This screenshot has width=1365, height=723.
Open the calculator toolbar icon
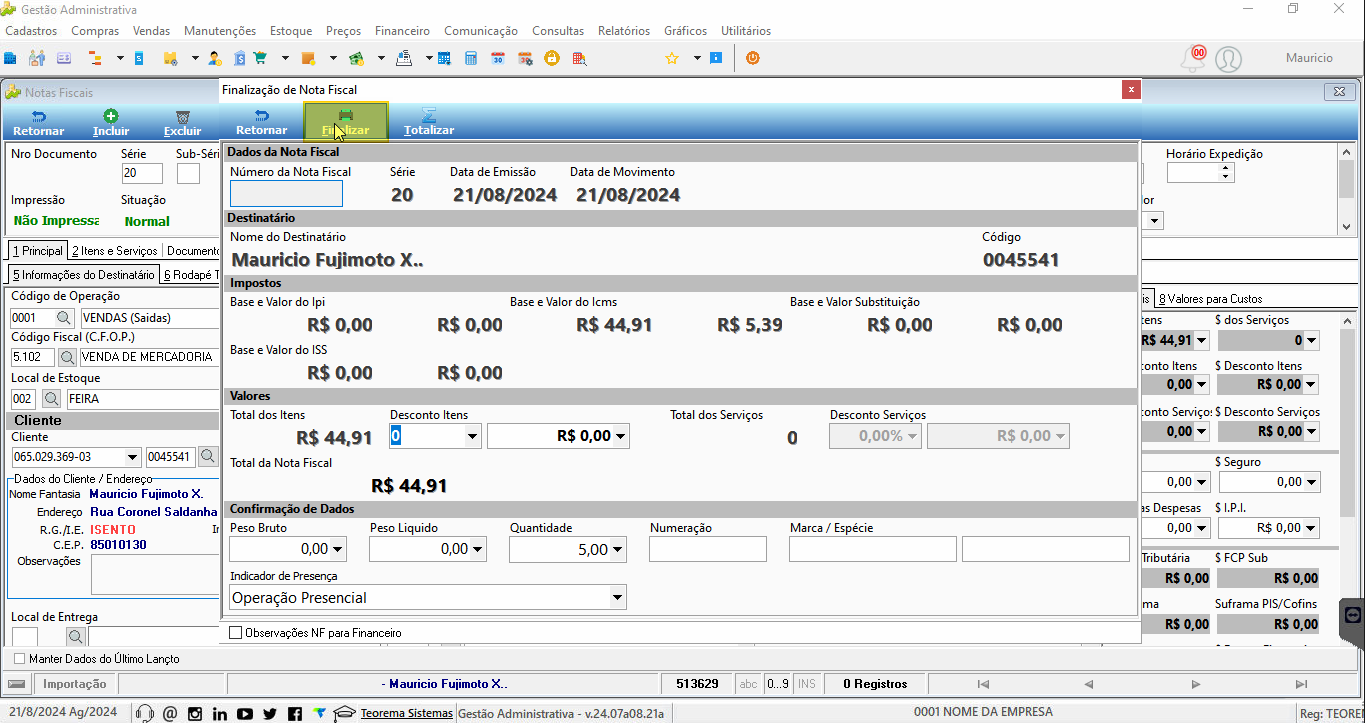pyautogui.click(x=471, y=58)
